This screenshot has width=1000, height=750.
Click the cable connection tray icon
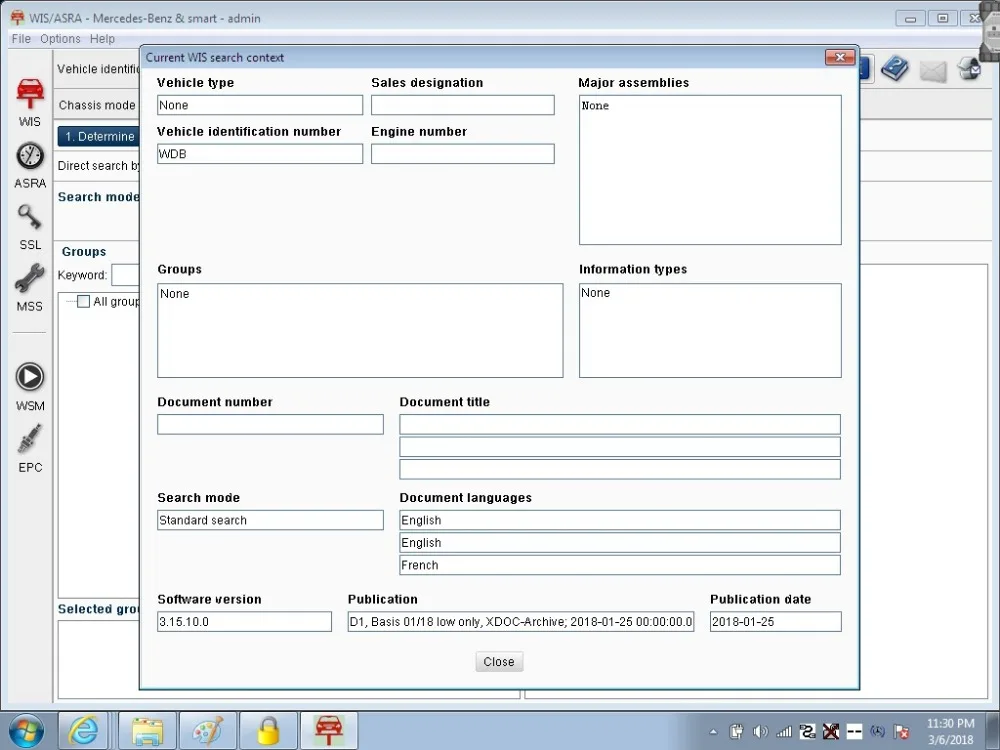pos(807,732)
